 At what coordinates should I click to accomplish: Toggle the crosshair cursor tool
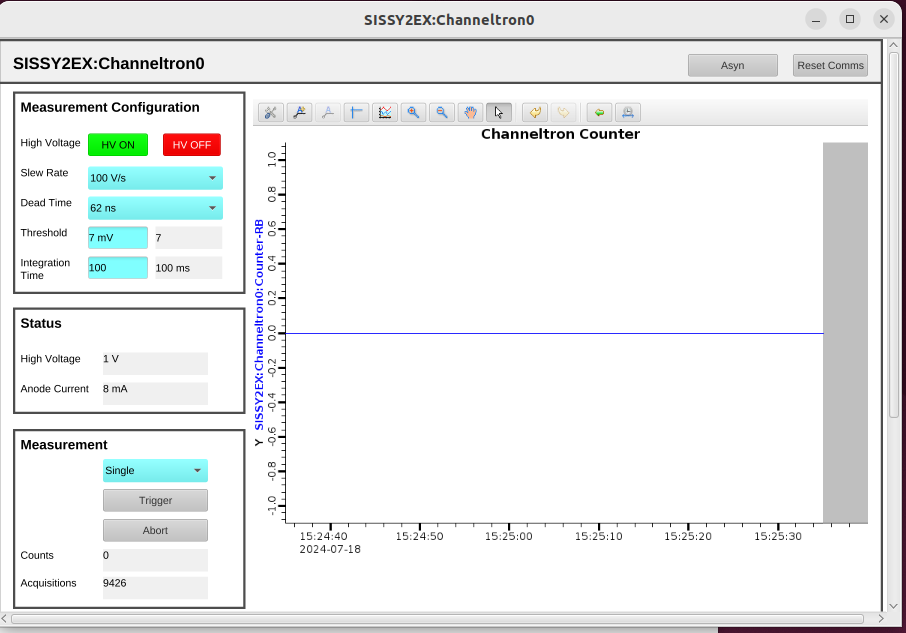pos(357,112)
